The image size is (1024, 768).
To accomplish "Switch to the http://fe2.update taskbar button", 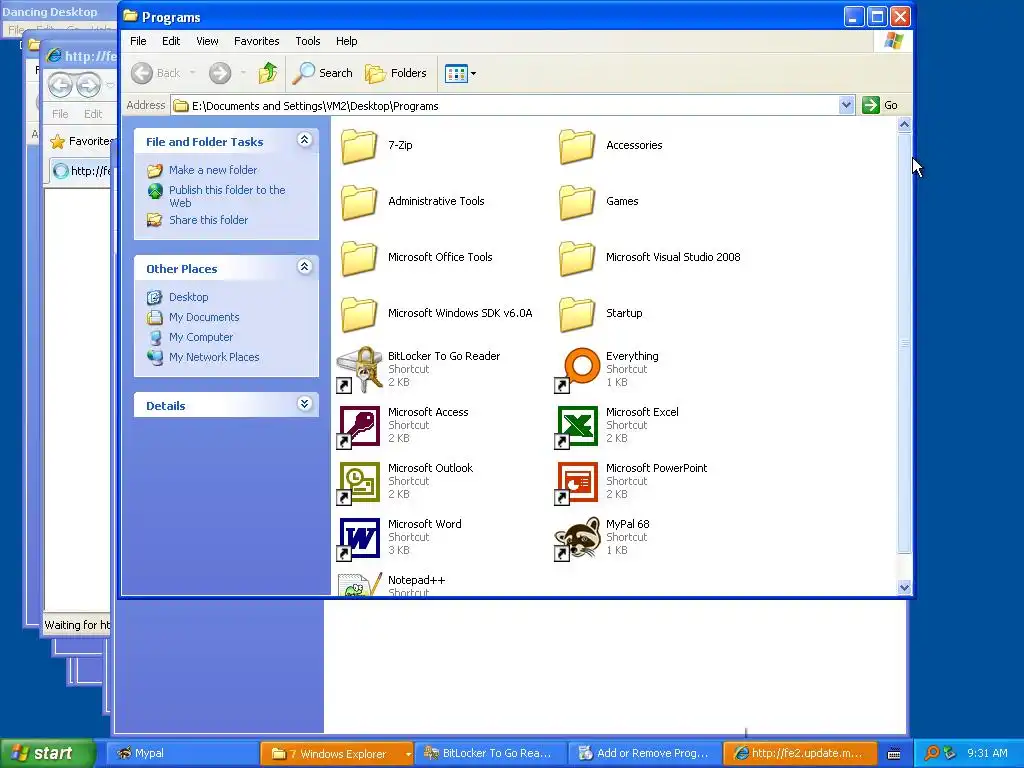I will [x=799, y=754].
